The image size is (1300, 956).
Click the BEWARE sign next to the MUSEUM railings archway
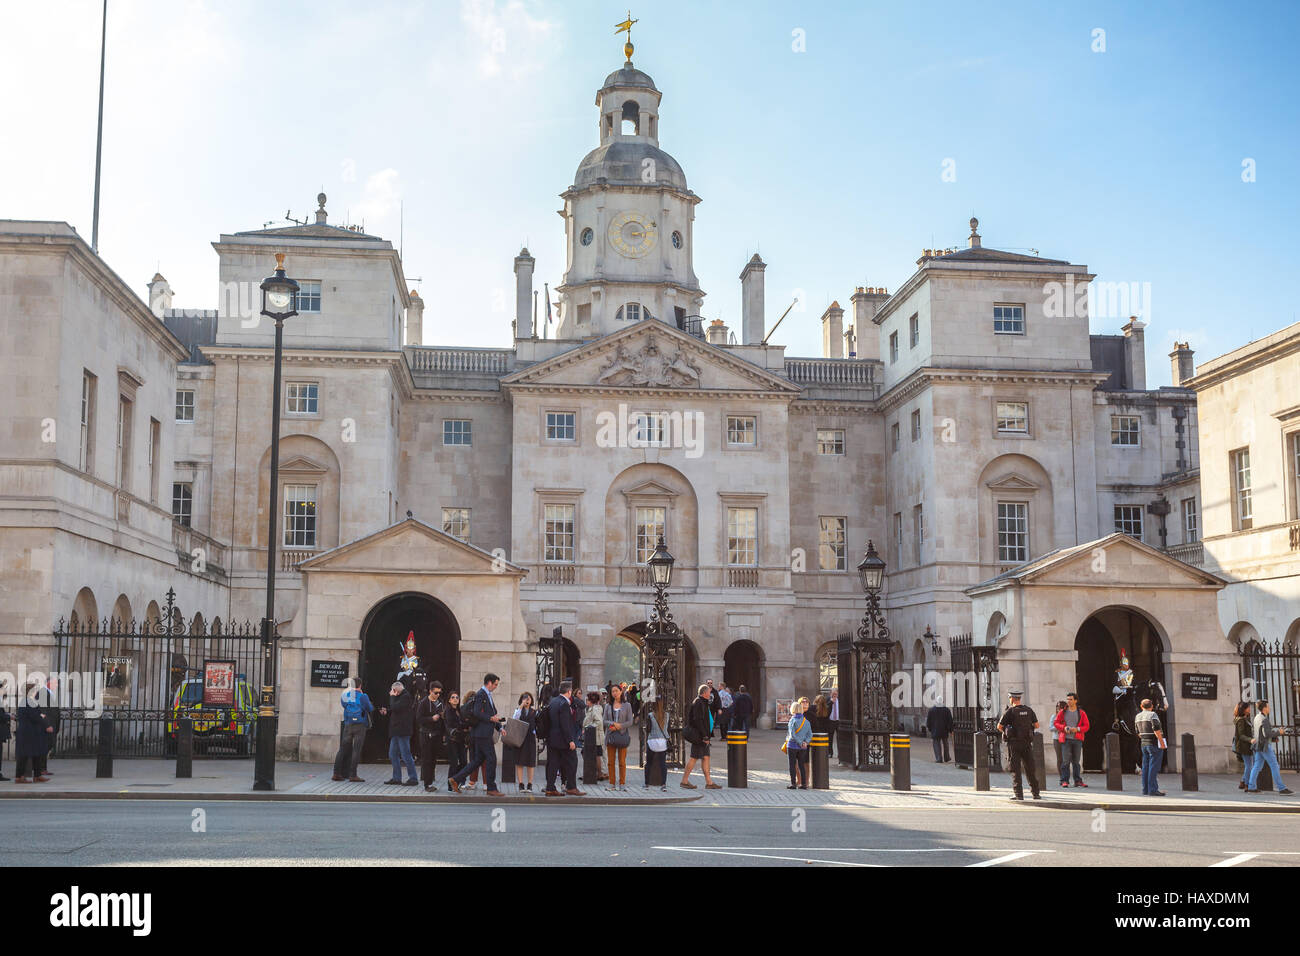pyautogui.click(x=328, y=673)
